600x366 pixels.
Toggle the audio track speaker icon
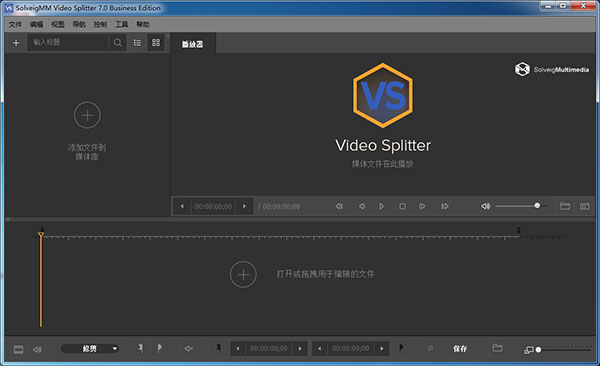point(38,349)
